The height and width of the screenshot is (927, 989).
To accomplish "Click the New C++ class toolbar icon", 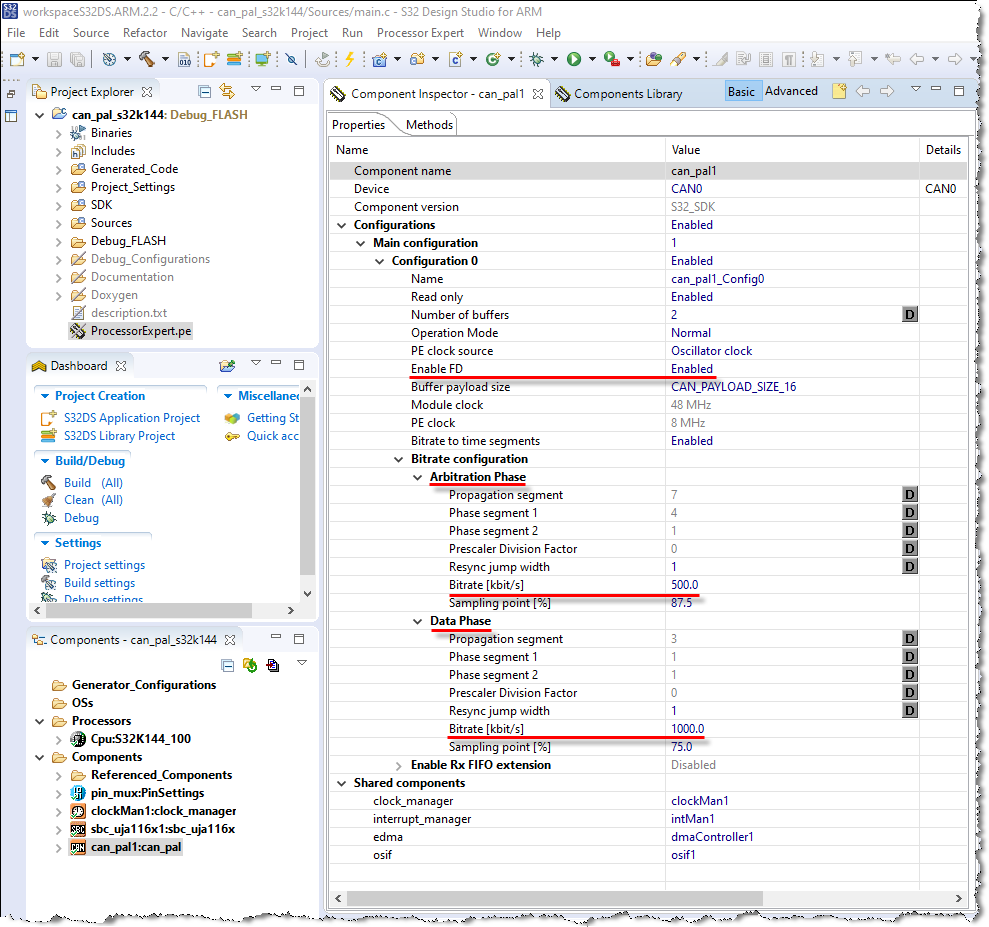I will click(494, 59).
